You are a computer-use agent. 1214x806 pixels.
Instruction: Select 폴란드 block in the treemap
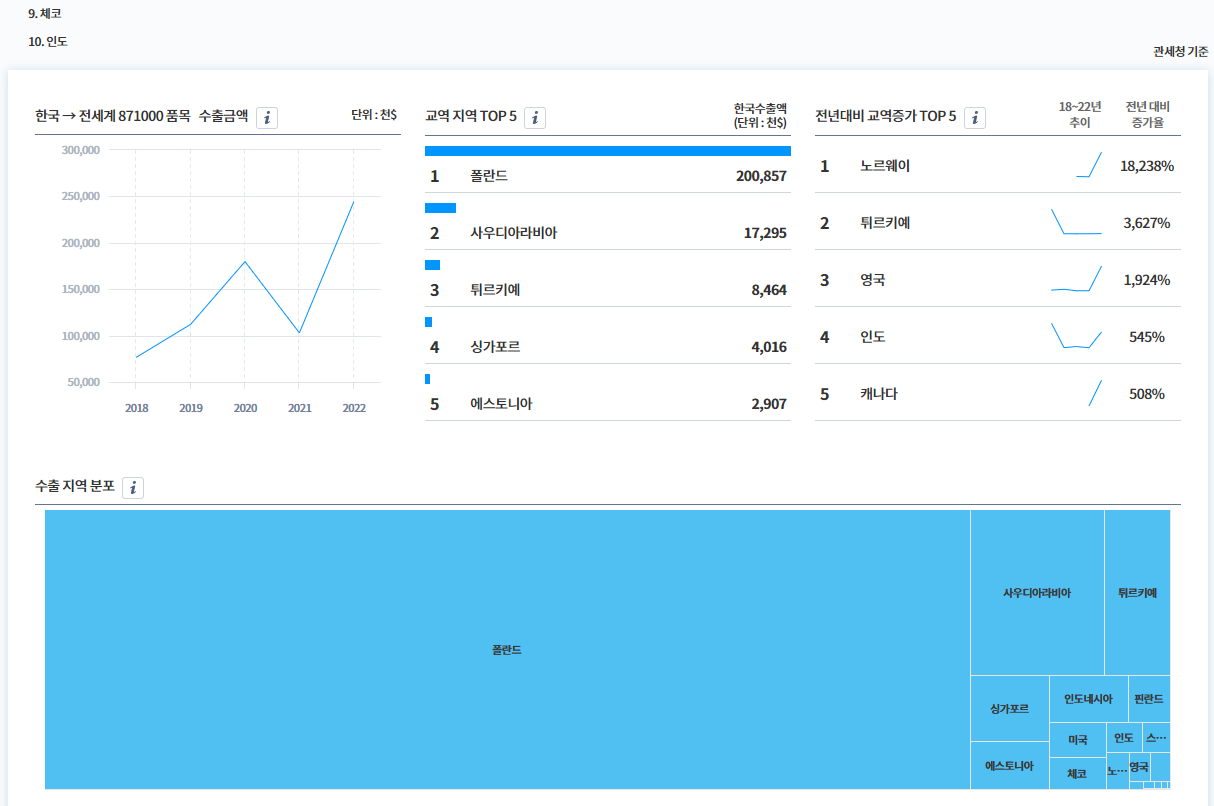[x=507, y=650]
